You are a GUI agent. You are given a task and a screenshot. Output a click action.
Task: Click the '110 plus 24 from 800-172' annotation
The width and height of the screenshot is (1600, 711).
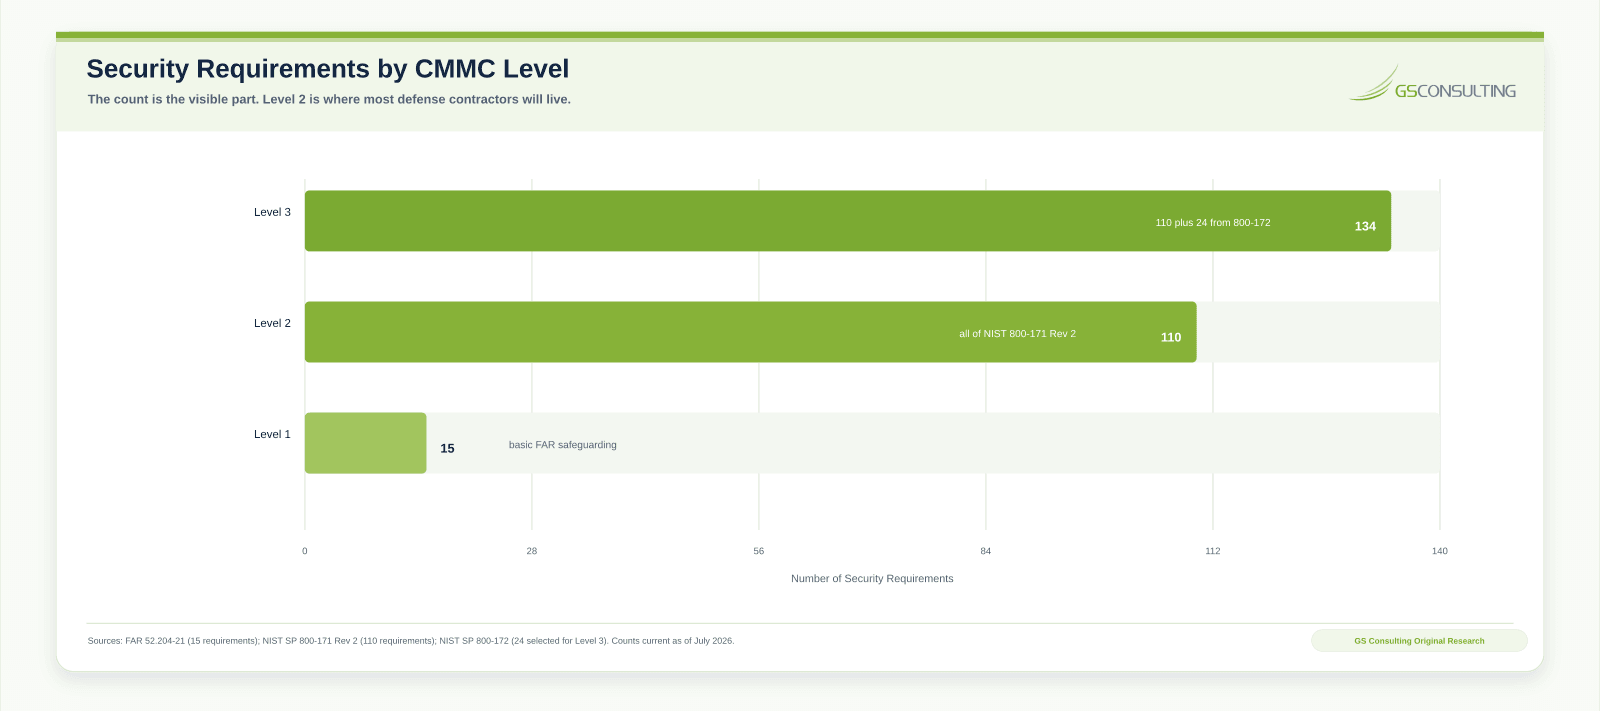1213,223
